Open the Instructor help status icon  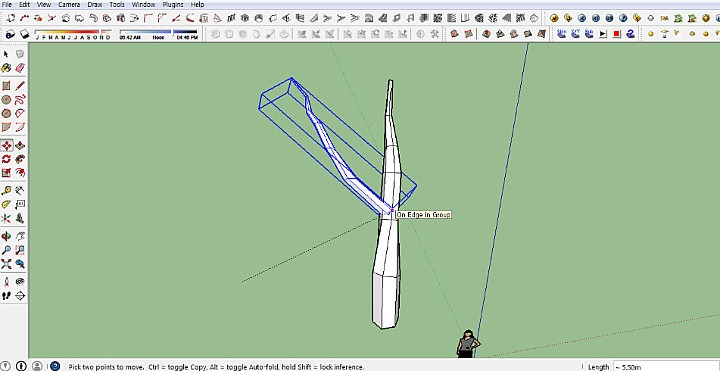[55, 366]
